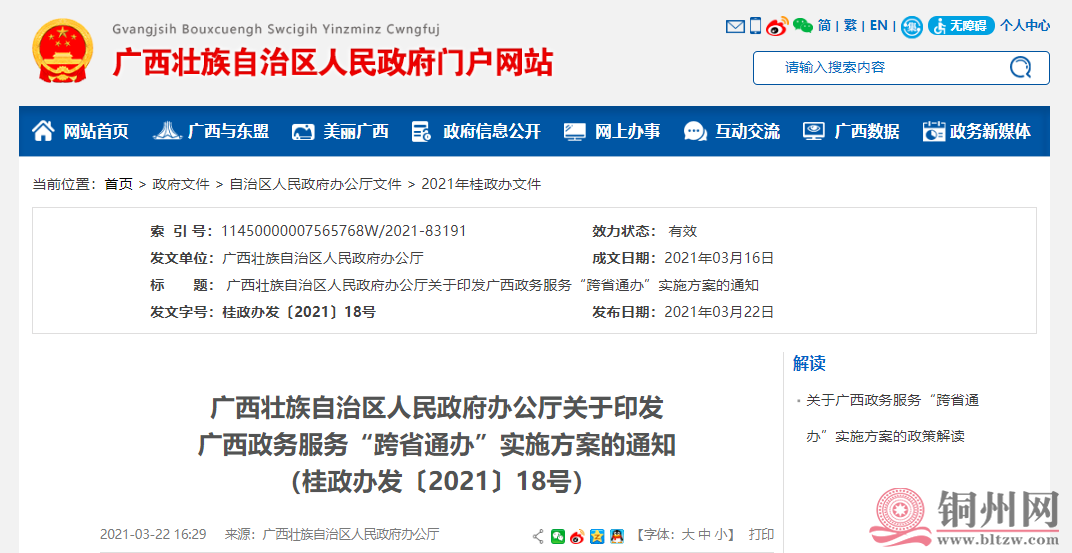
Task: Set font size to large (大)
Action: 688,535
